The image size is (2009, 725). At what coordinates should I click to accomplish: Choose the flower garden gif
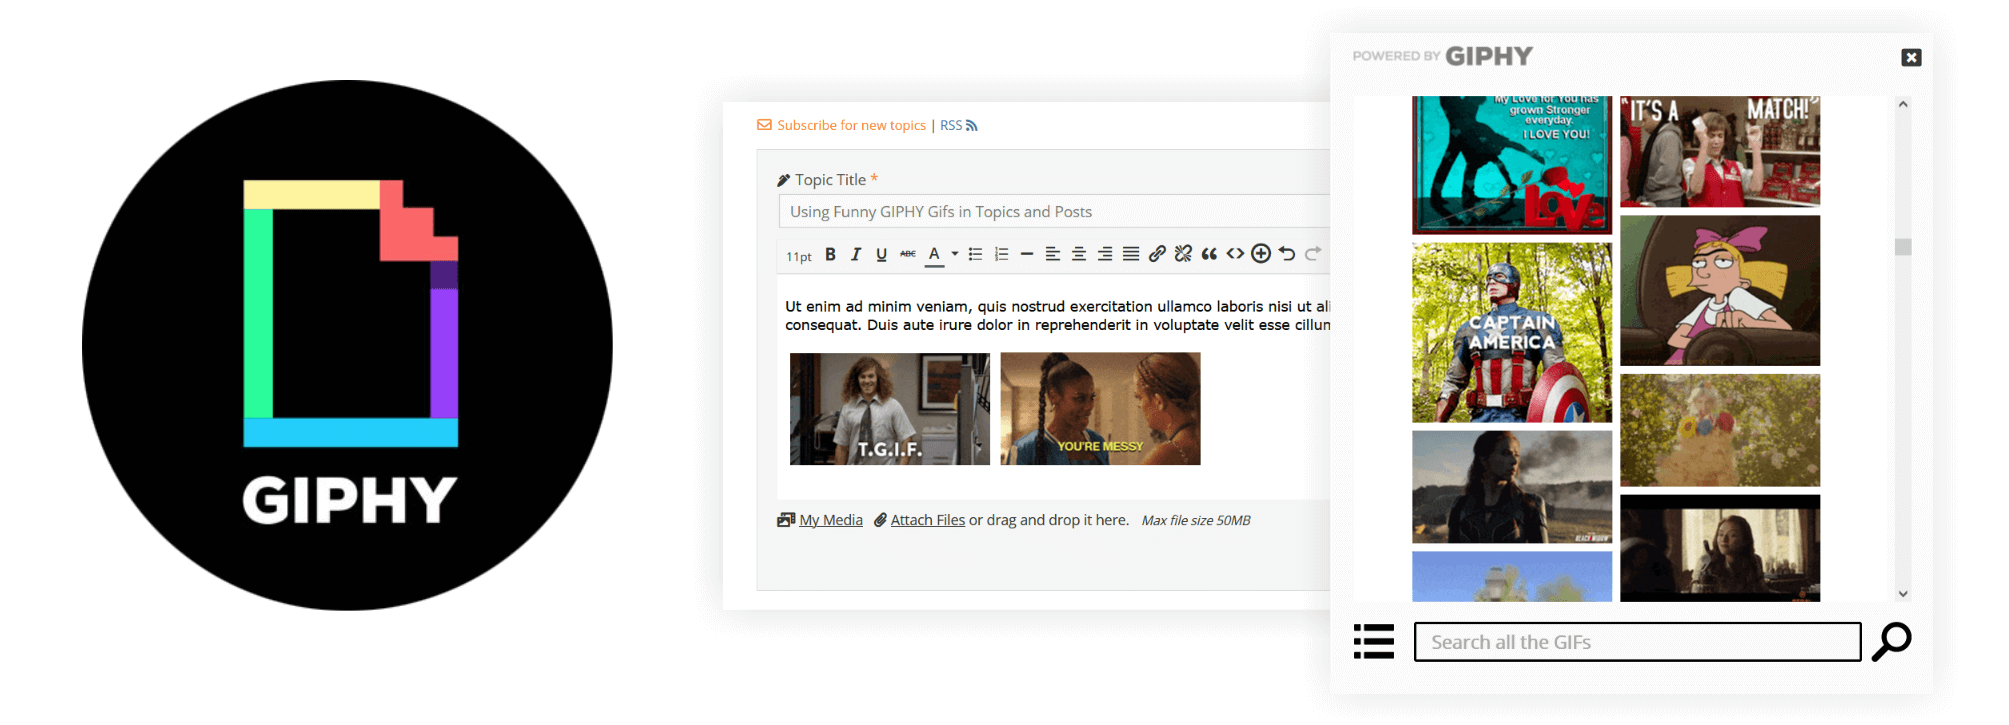1720,431
